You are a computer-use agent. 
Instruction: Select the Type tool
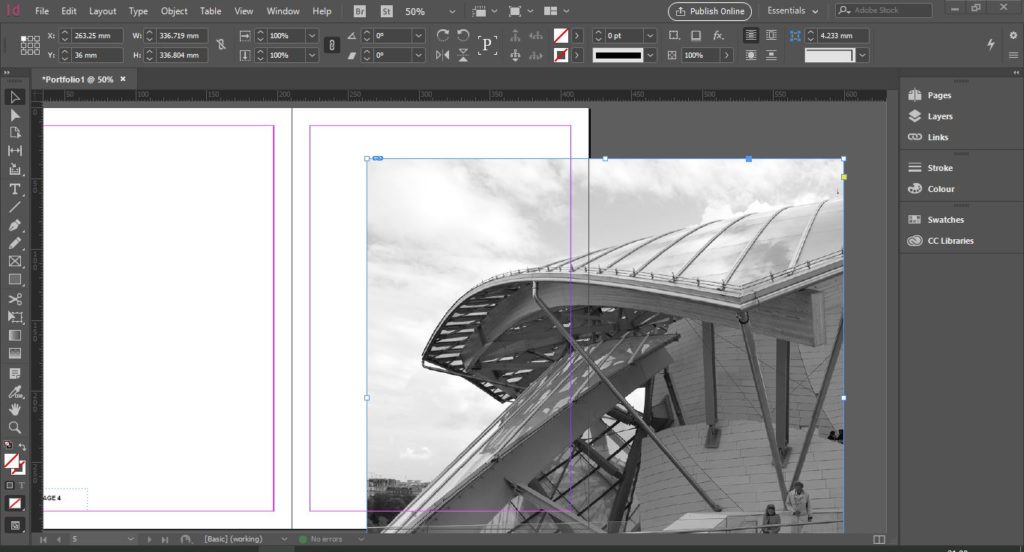(14, 189)
